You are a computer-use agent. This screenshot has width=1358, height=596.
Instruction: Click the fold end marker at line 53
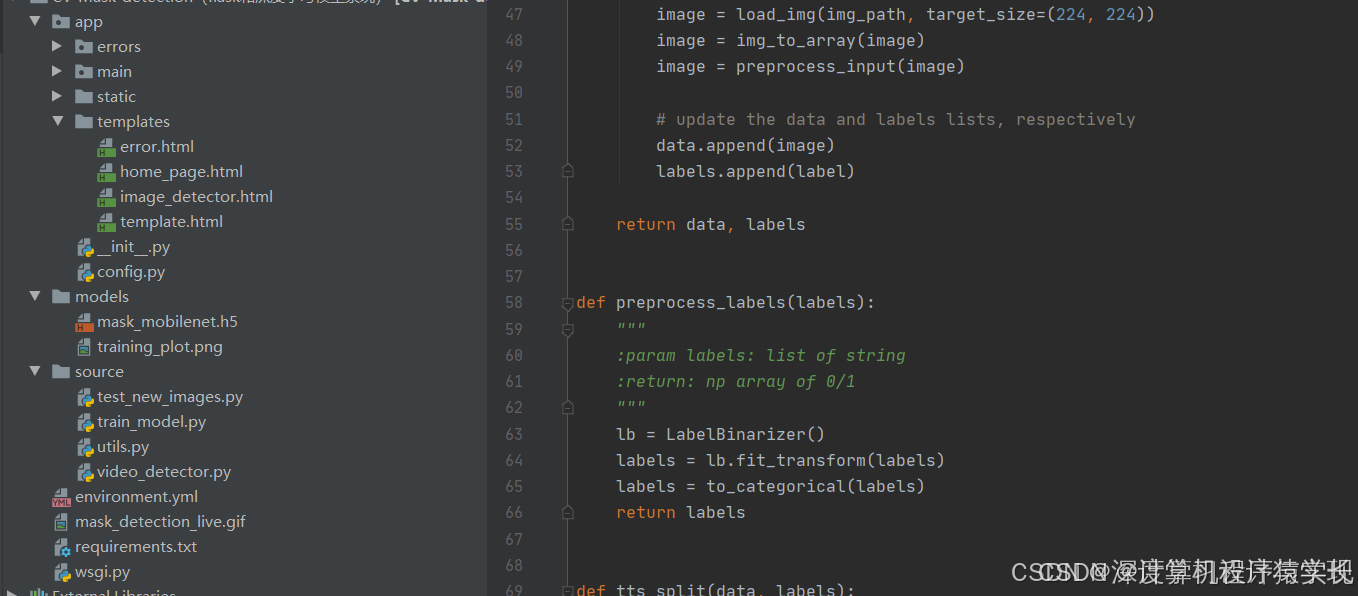[x=568, y=171]
